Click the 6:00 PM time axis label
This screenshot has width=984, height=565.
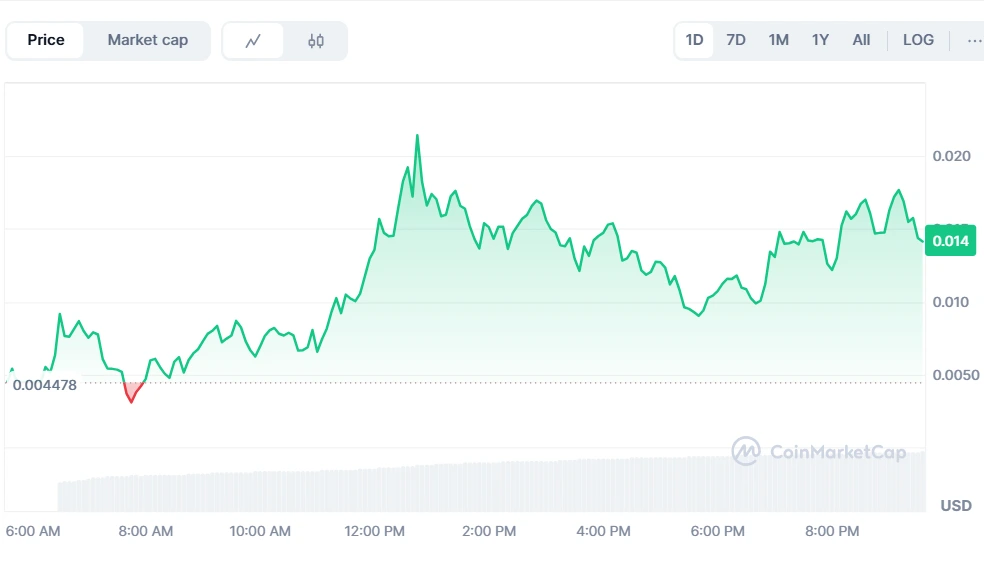click(x=717, y=531)
